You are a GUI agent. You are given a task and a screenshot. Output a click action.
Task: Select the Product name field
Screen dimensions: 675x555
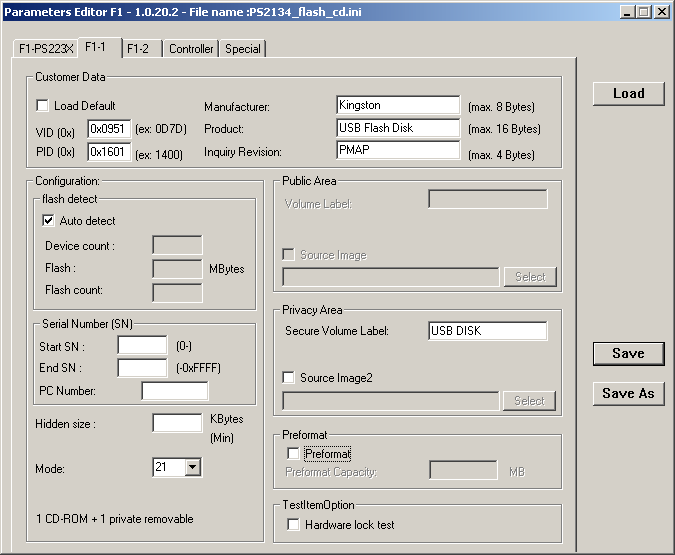click(398, 128)
